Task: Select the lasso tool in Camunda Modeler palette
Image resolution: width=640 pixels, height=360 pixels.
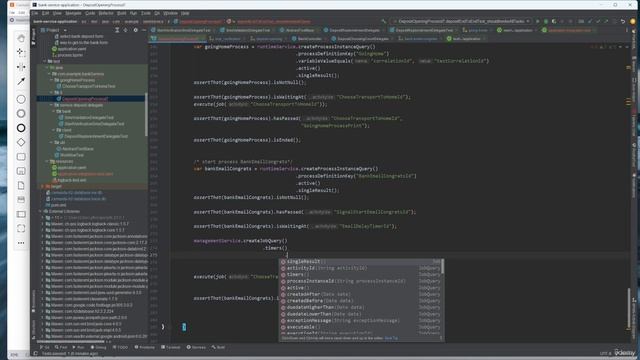Action: (21, 52)
